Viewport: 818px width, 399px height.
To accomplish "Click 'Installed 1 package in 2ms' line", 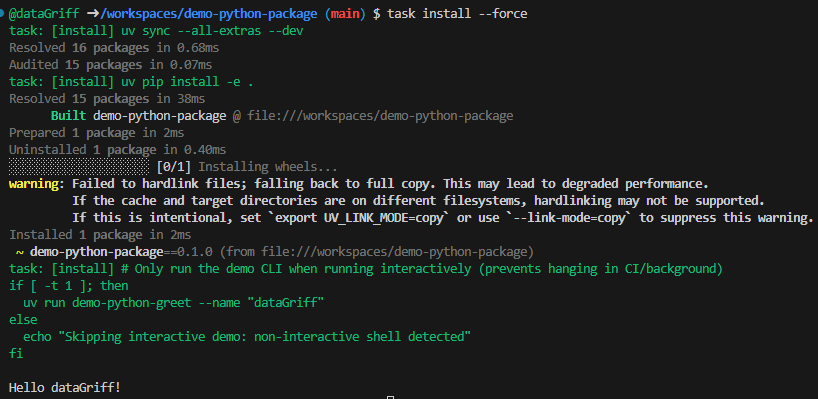I will [100, 235].
